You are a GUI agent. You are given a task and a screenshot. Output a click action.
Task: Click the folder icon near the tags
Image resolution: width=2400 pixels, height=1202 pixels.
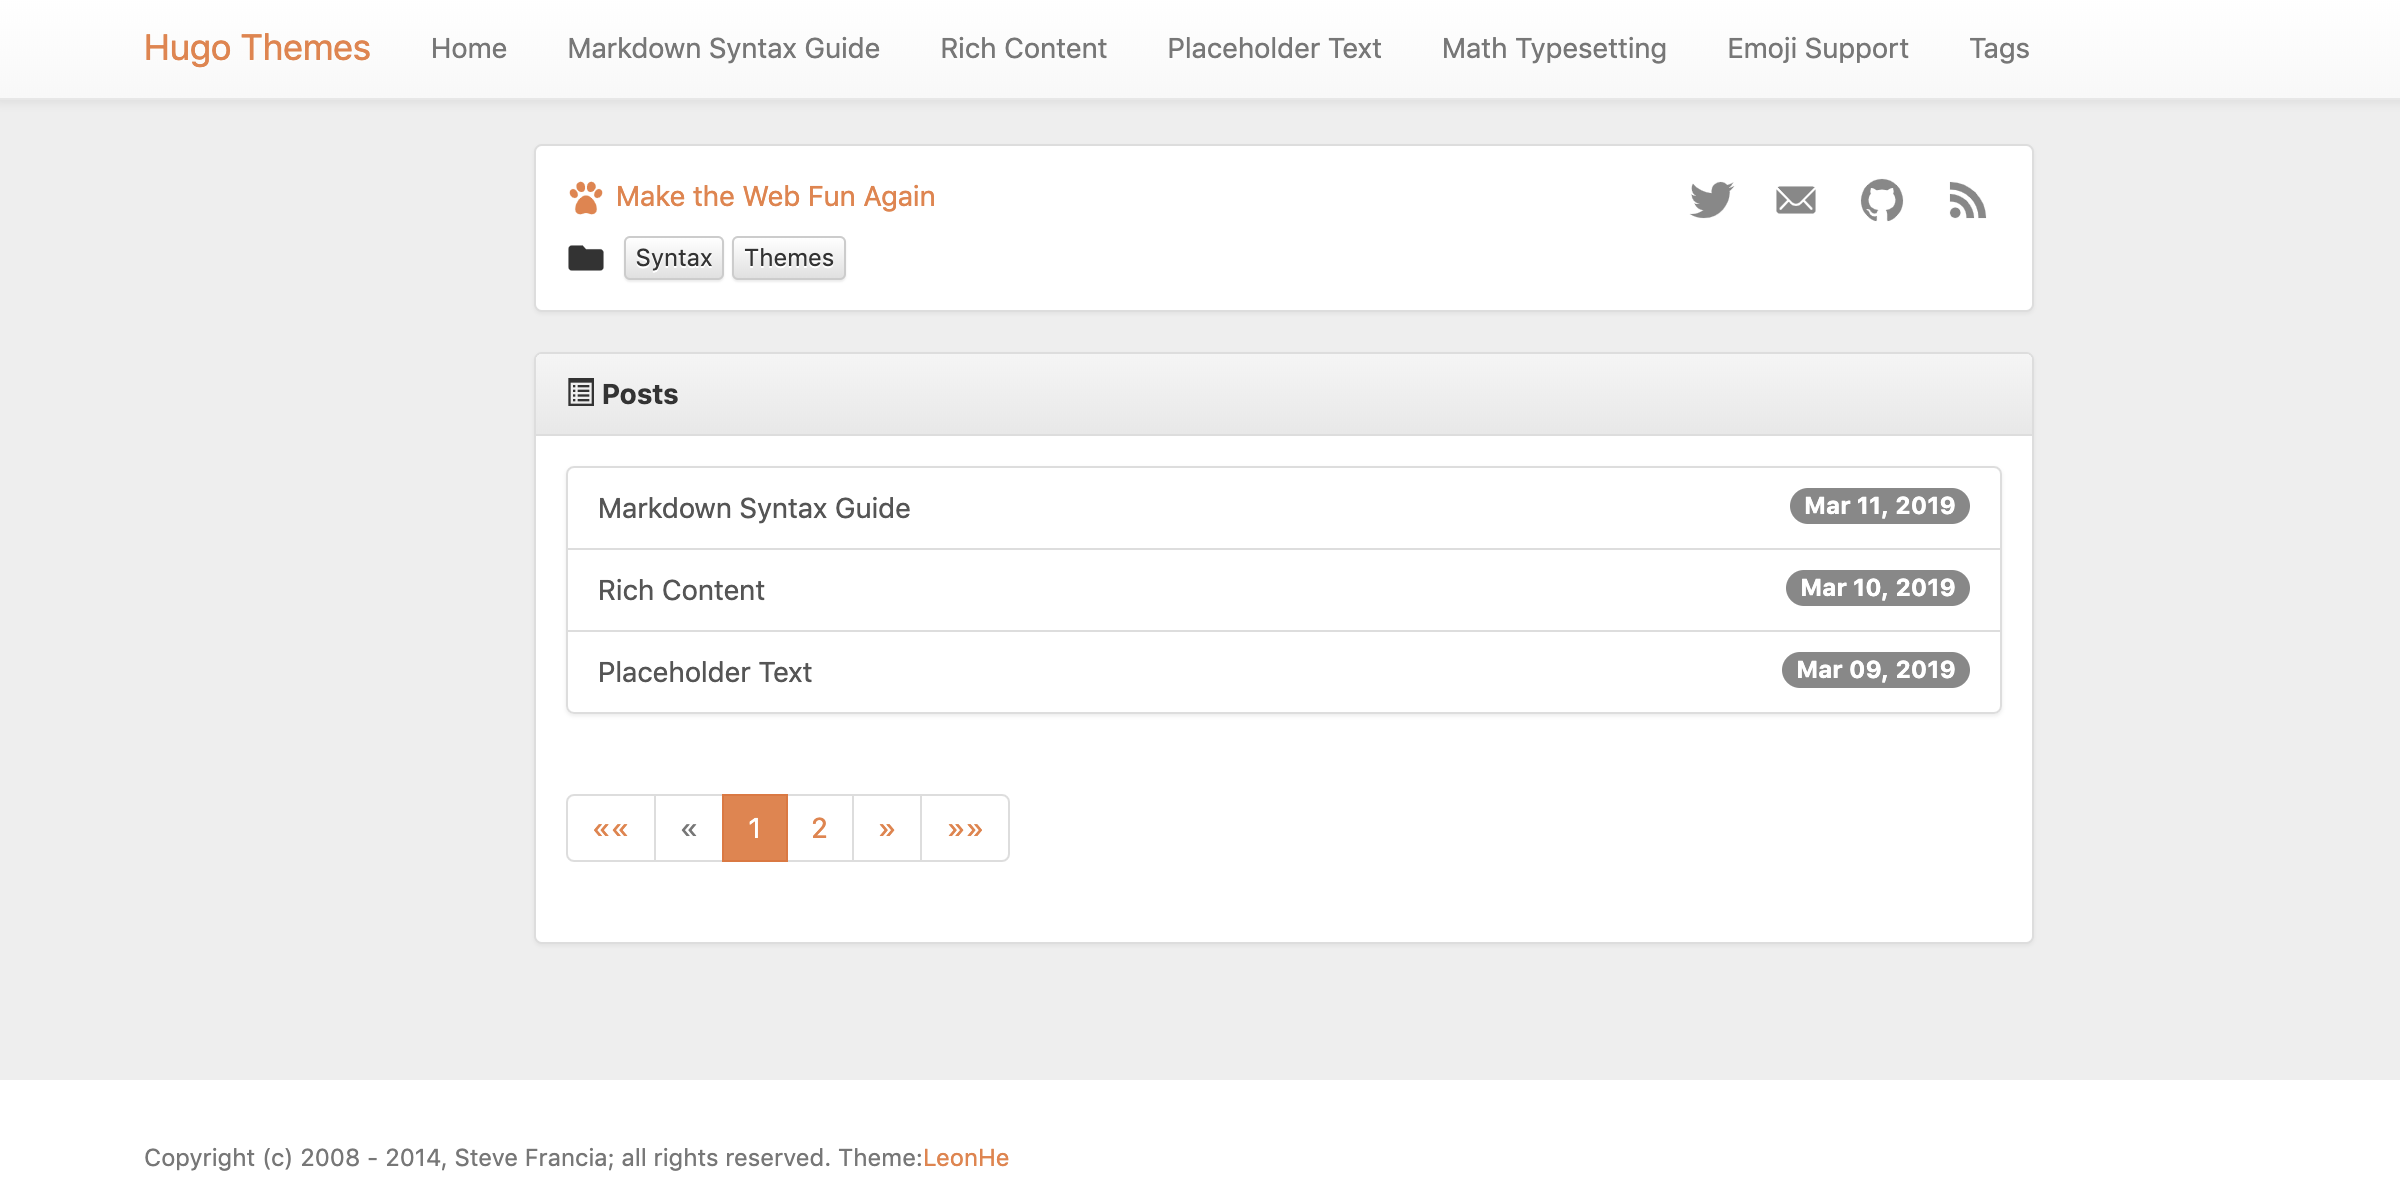point(587,257)
